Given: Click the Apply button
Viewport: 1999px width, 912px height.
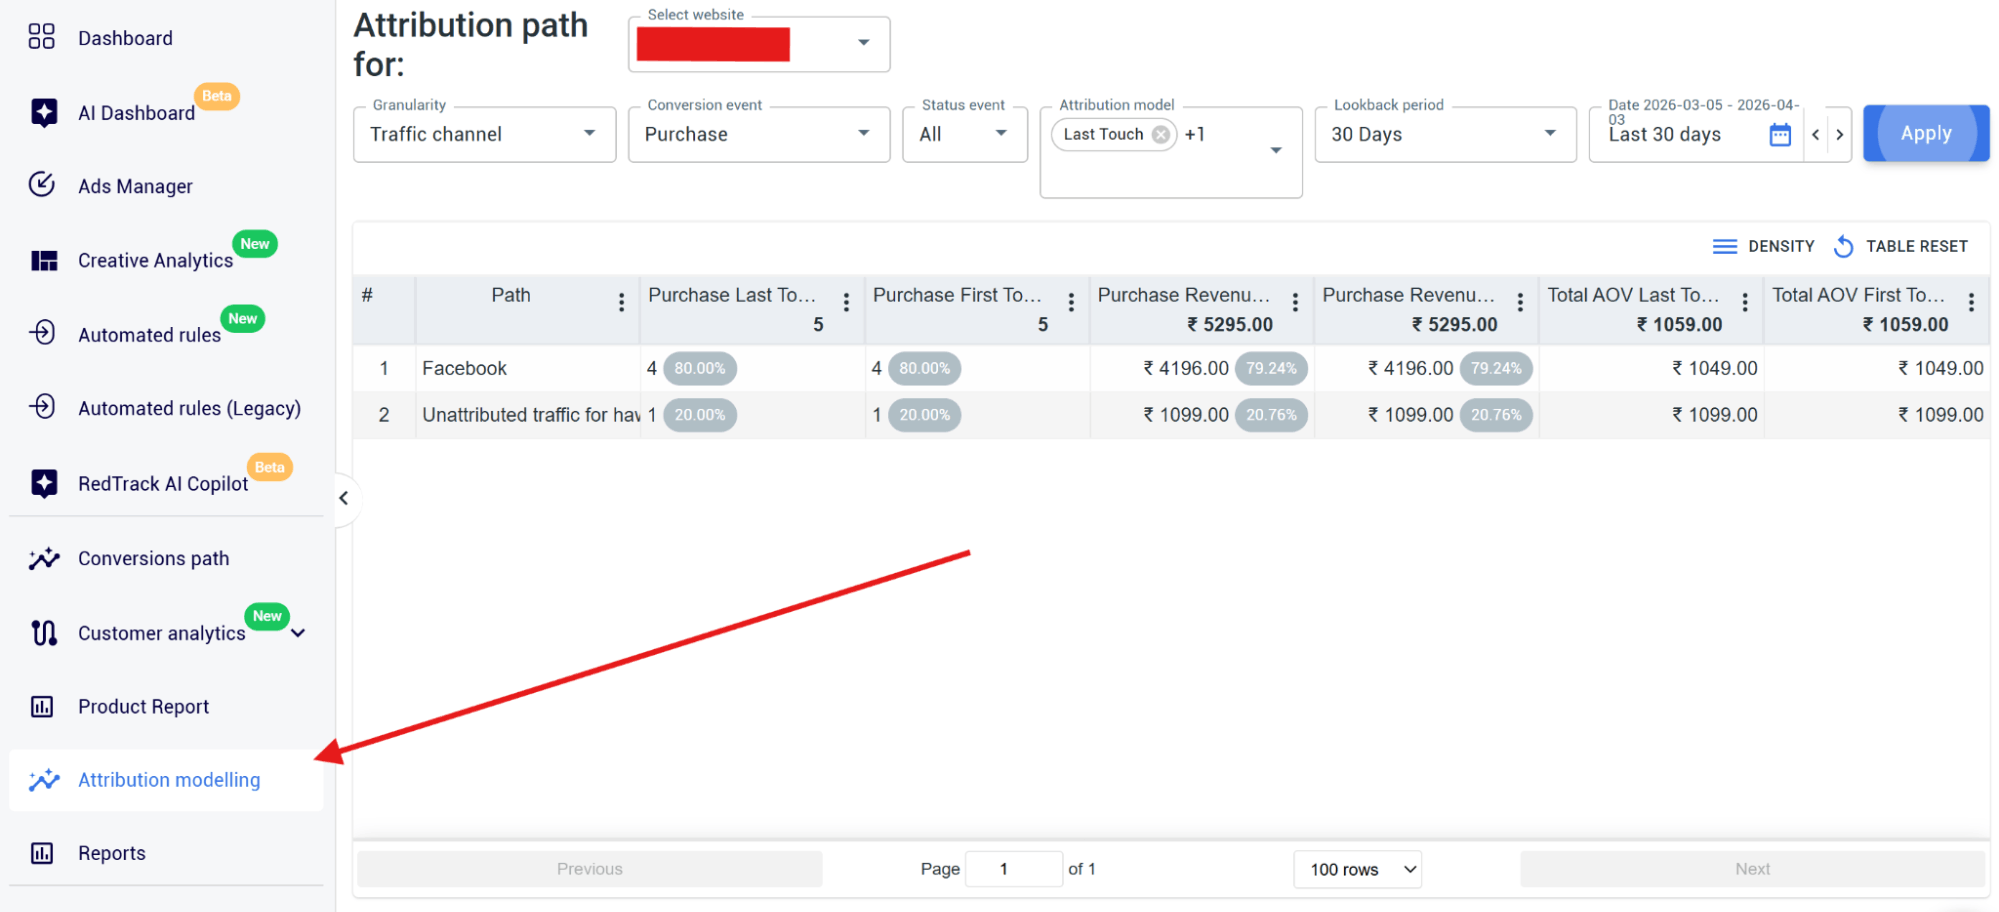Looking at the screenshot, I should click(1926, 133).
